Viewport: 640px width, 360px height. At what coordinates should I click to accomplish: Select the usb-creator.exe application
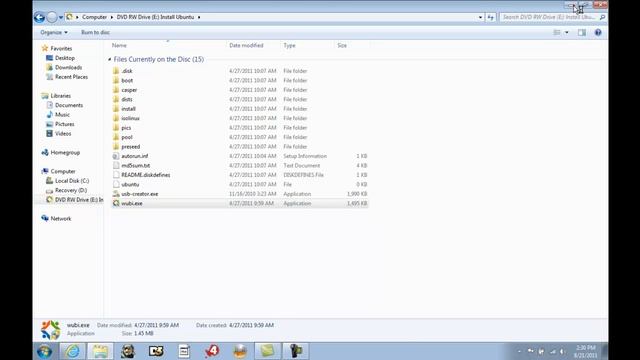[x=140, y=194]
